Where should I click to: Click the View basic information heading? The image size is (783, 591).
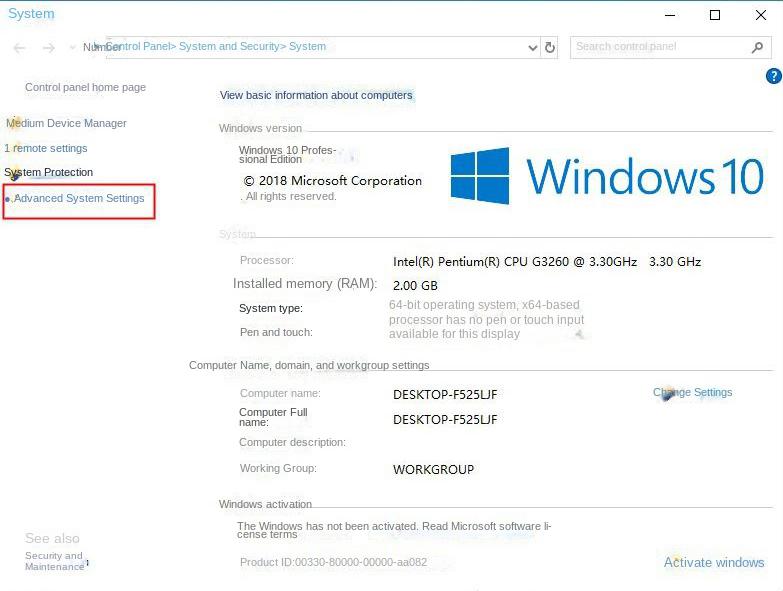point(316,95)
